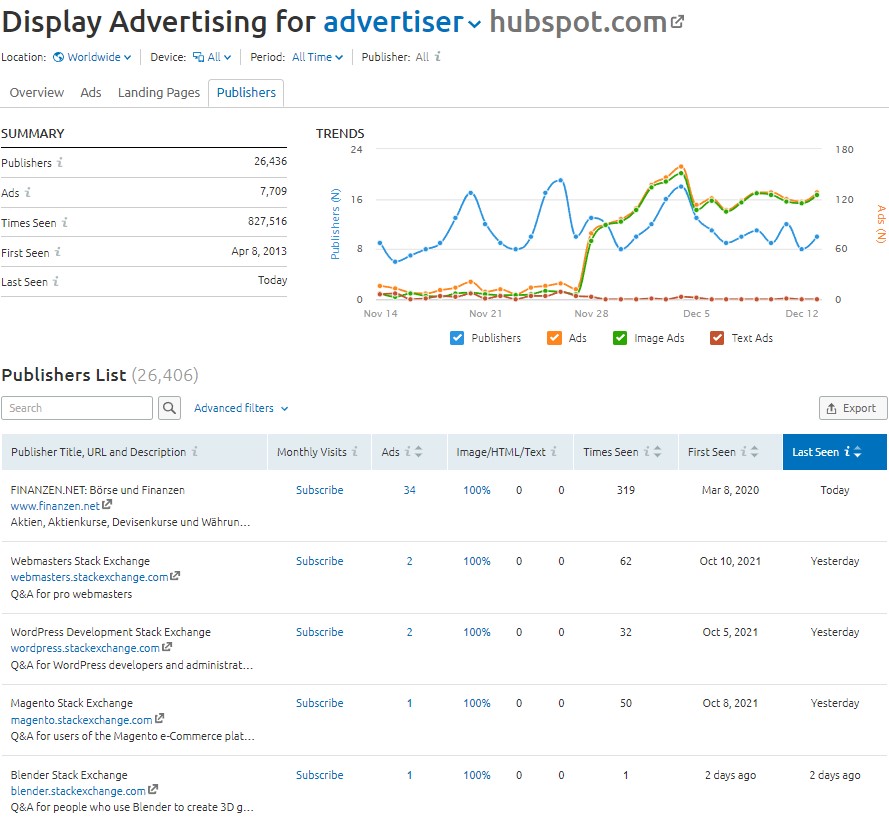The height and width of the screenshot is (819, 889).
Task: Click Subscribe for Webmasters Stack Exchange row
Action: (x=320, y=561)
